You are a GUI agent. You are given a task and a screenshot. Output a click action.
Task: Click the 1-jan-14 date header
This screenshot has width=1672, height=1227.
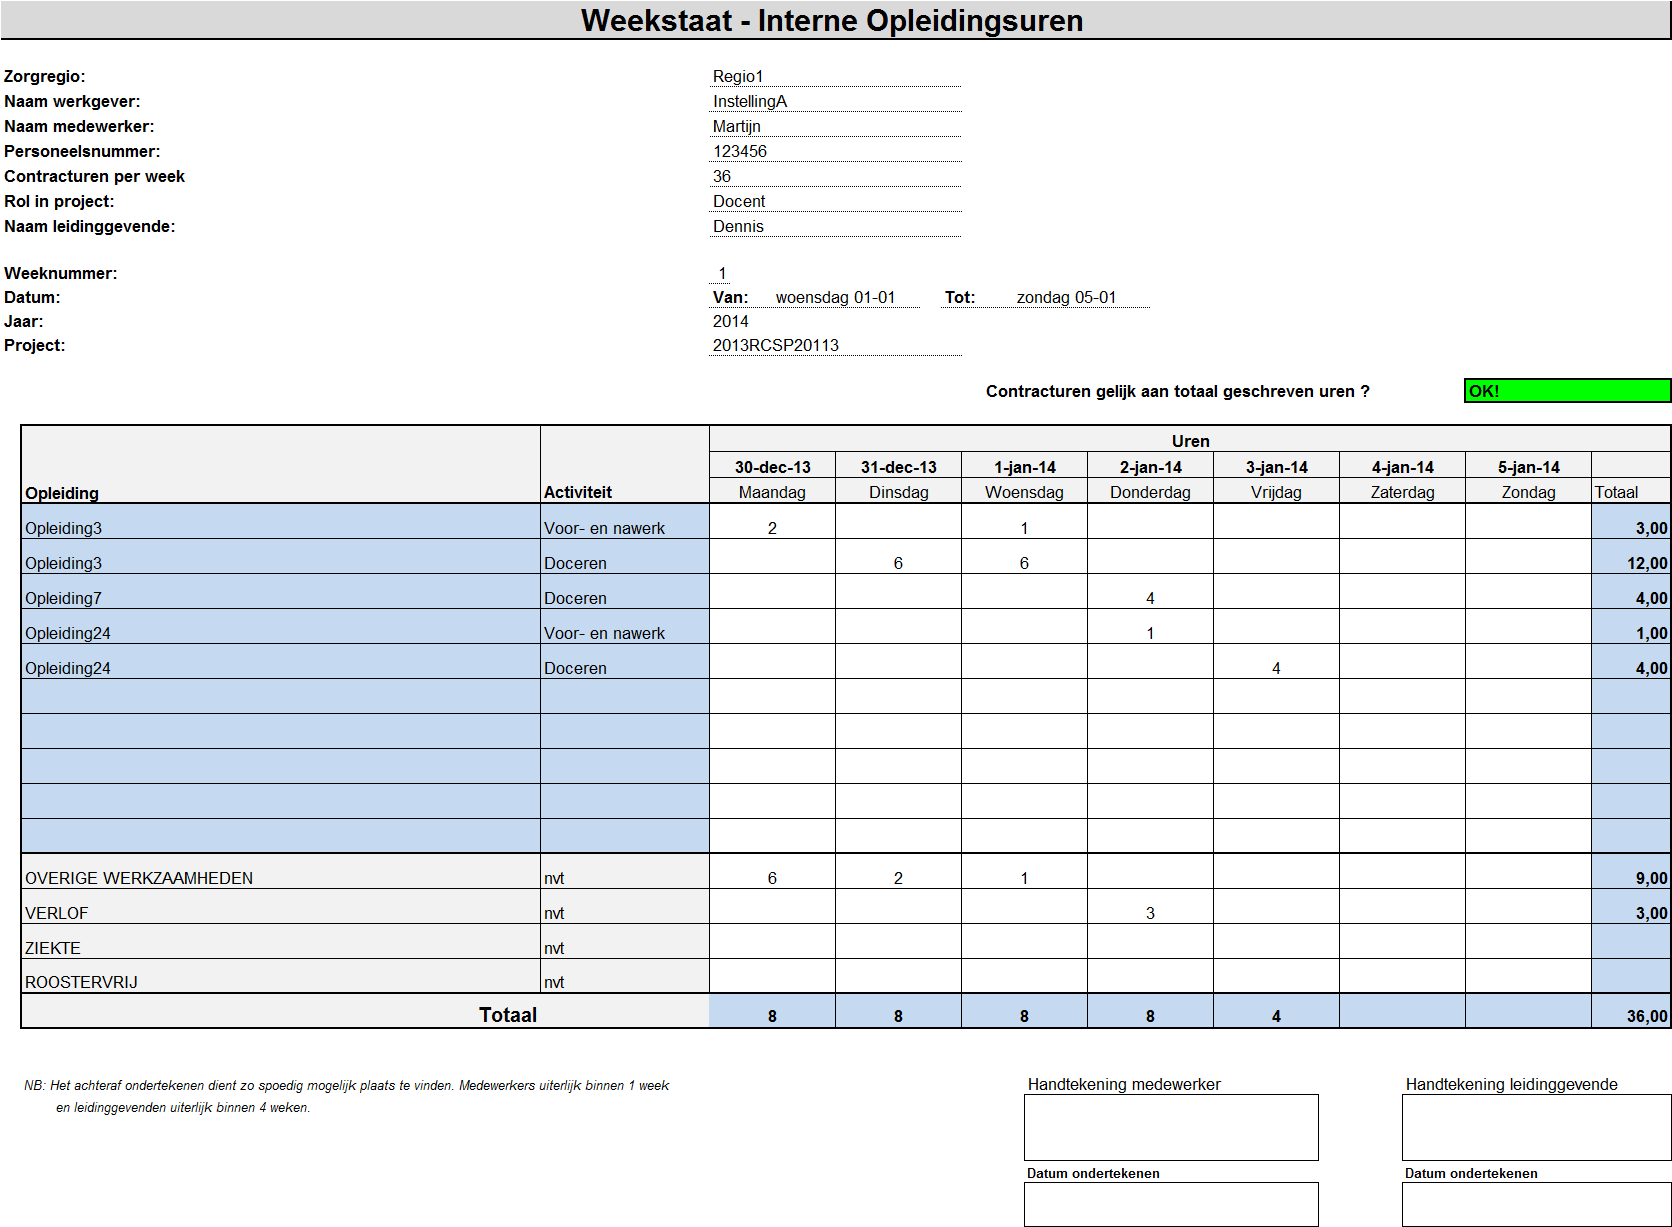[1024, 467]
